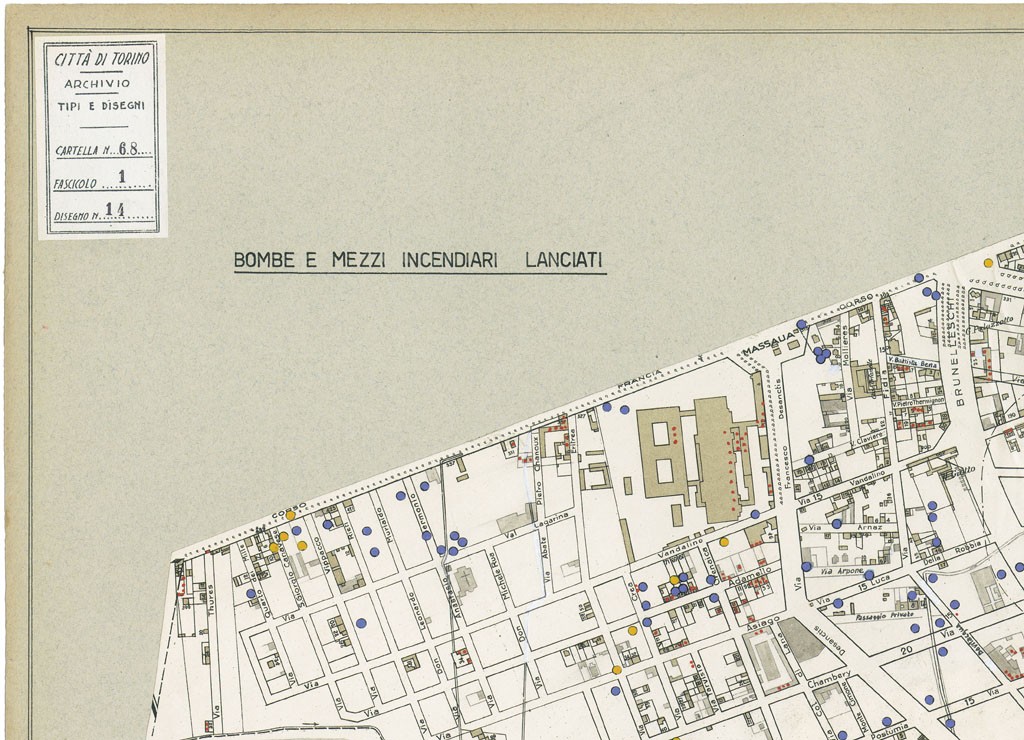This screenshot has width=1024, height=740.
Task: Click the 'CARTELLA N. 68' line
Action: 103,150
